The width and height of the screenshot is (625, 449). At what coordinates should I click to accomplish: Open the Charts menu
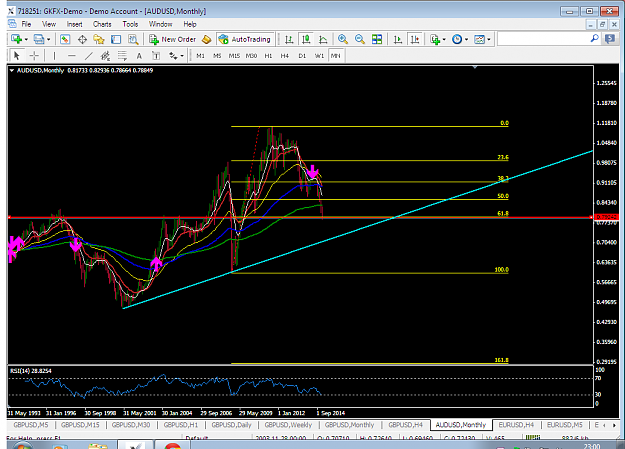pos(102,24)
